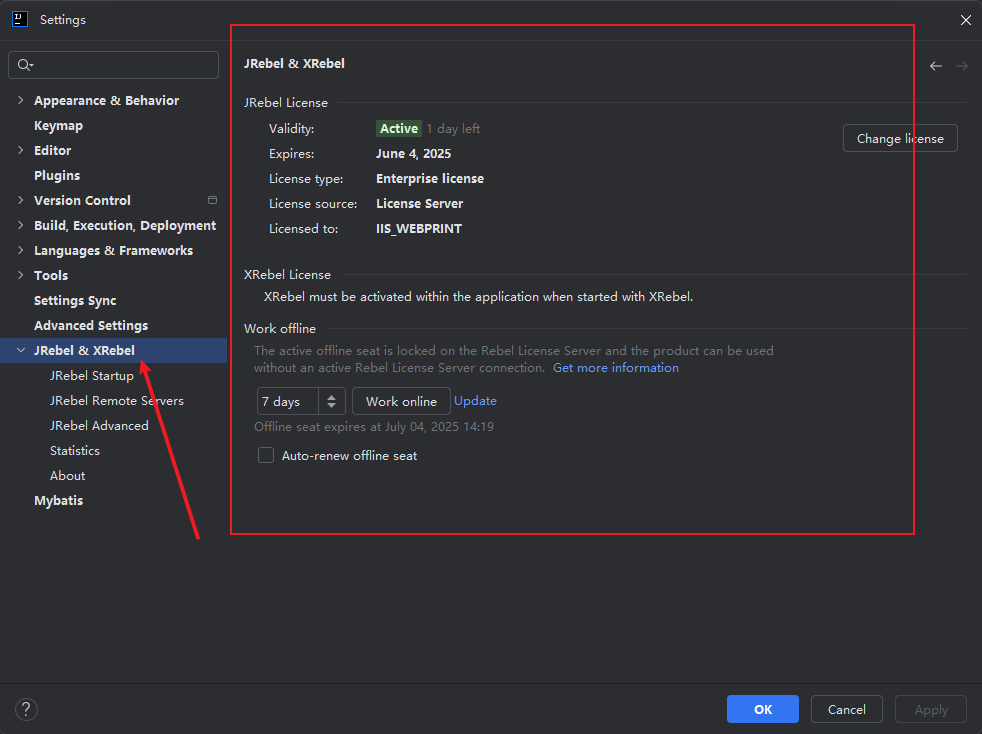
Task: Open JRebel Statistics page
Action: 75,451
